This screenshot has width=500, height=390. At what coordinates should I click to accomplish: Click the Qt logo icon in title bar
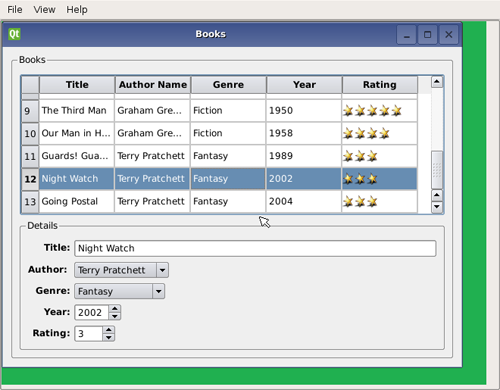(14, 34)
